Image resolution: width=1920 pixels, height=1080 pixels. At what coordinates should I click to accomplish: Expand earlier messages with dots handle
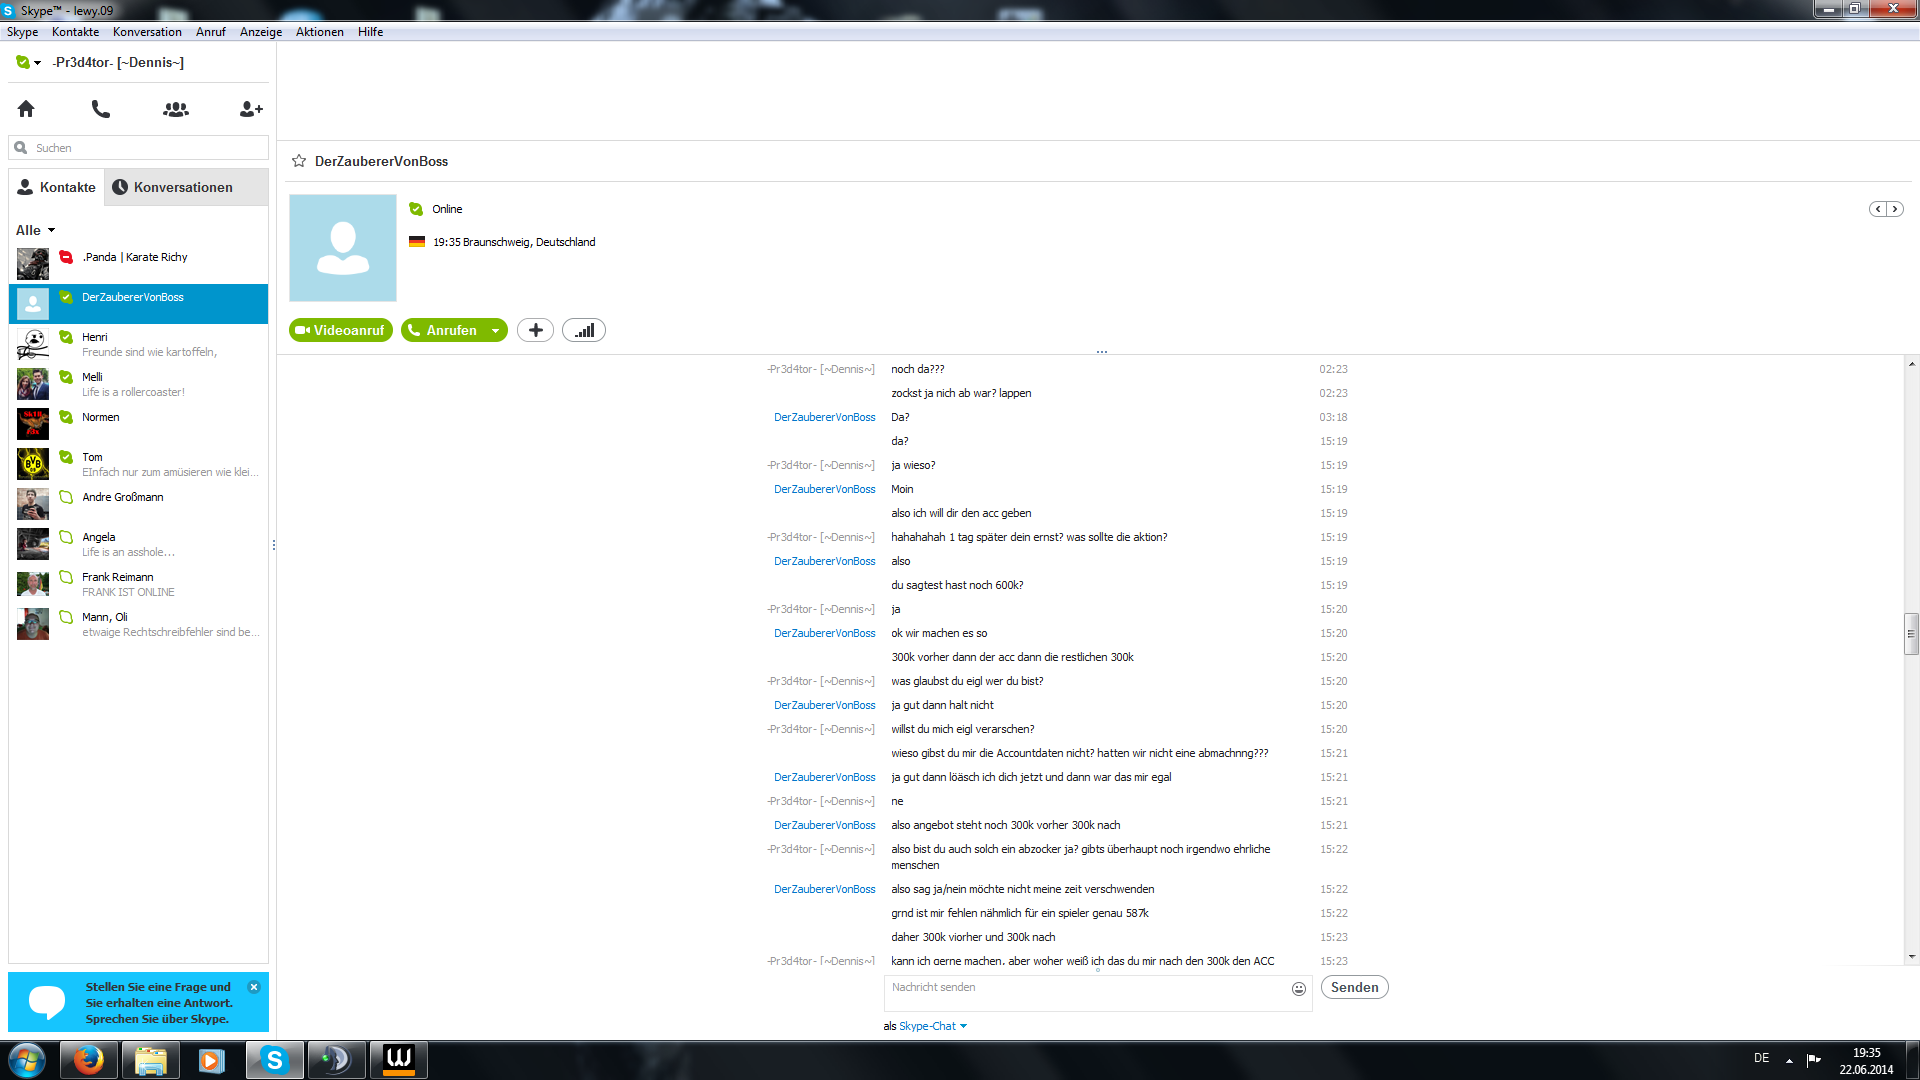(1101, 352)
